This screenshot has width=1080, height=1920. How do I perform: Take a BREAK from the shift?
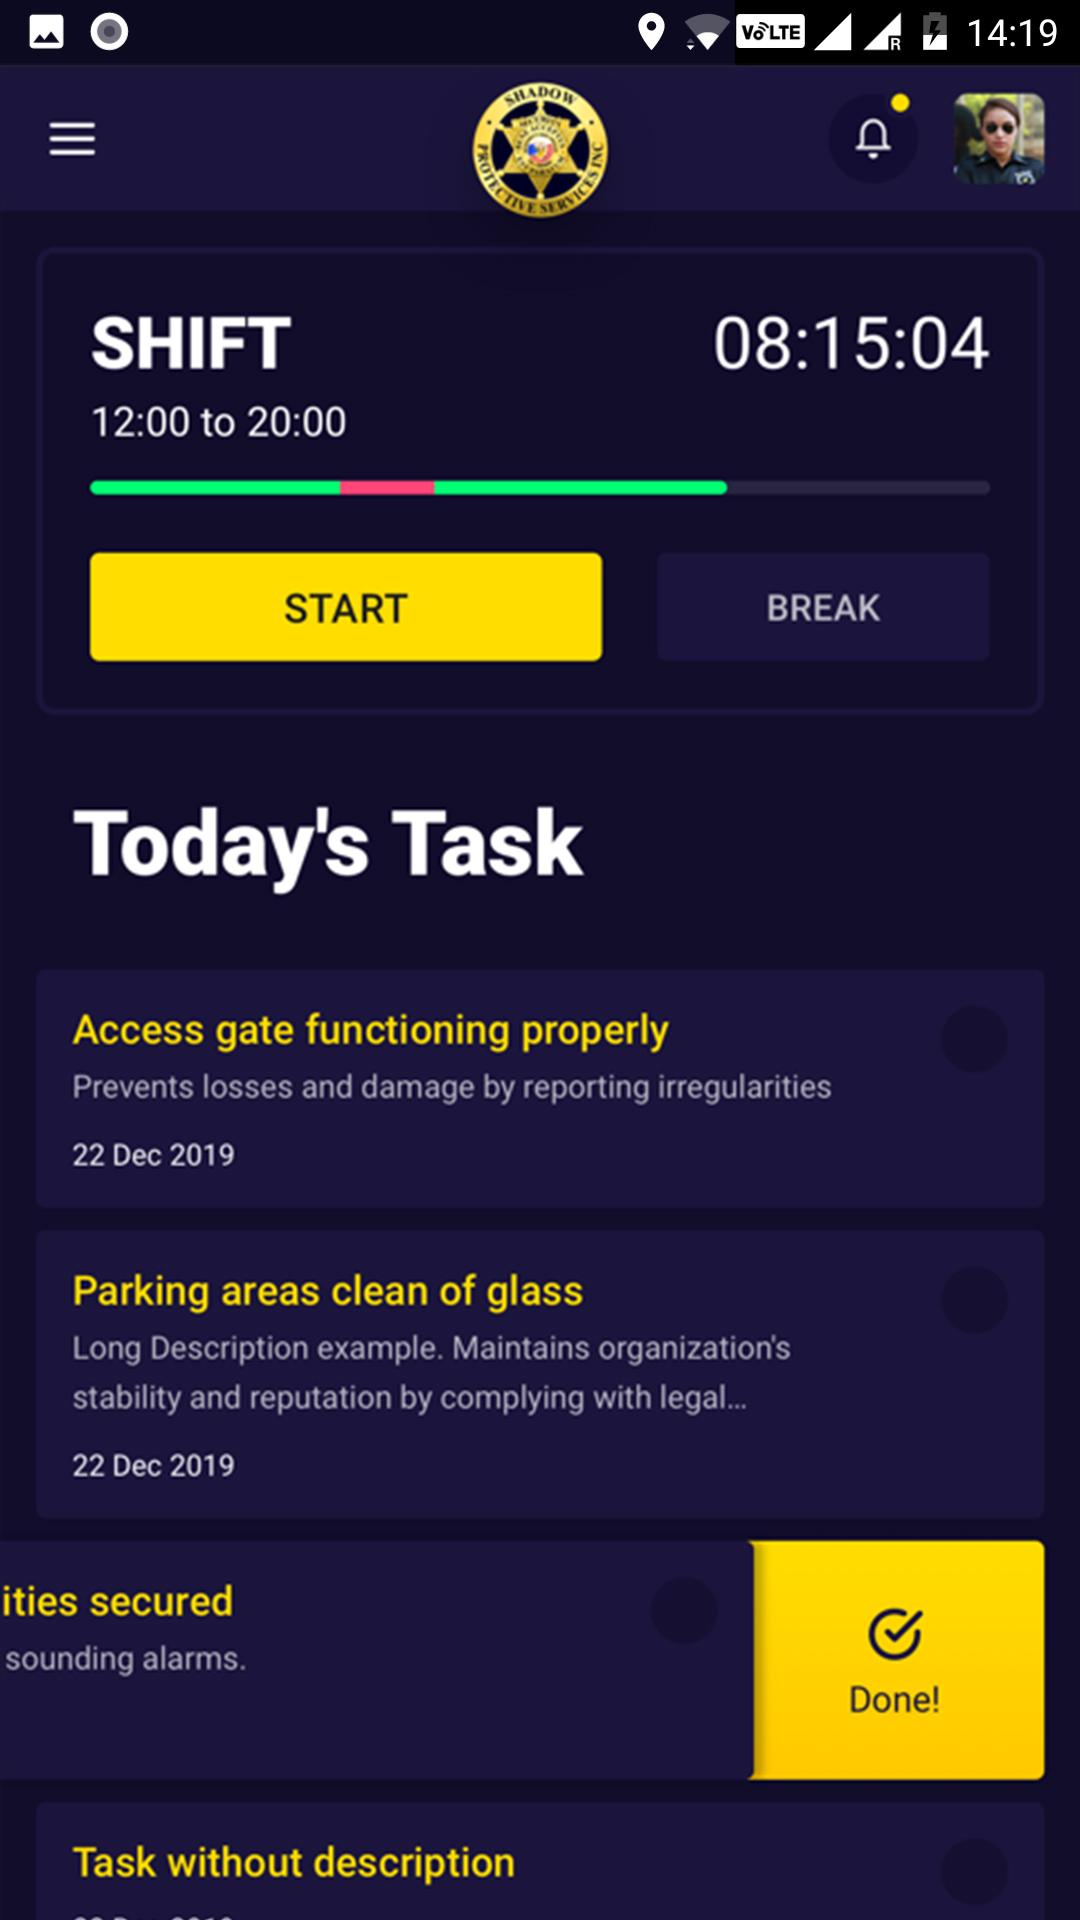tap(823, 607)
